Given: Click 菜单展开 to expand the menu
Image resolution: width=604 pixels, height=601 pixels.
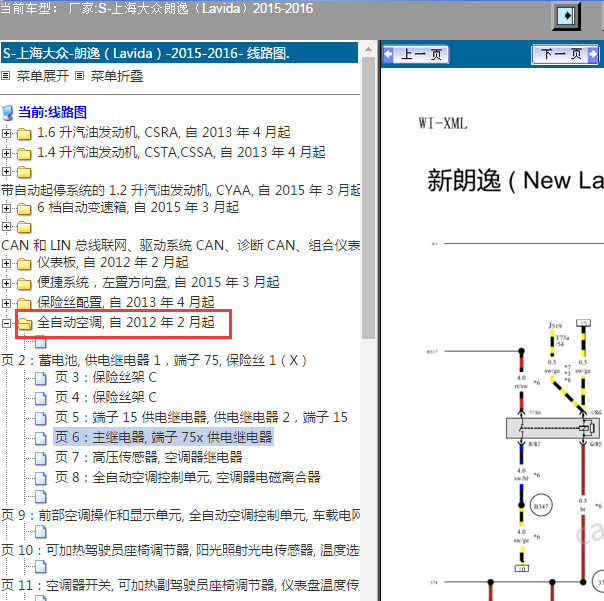Looking at the screenshot, I should [x=42, y=76].
